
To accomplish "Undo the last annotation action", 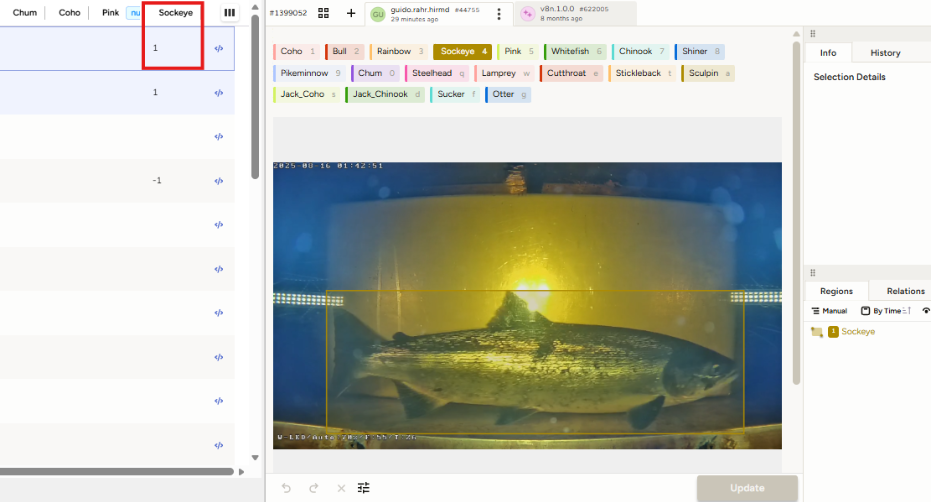I will 286,488.
